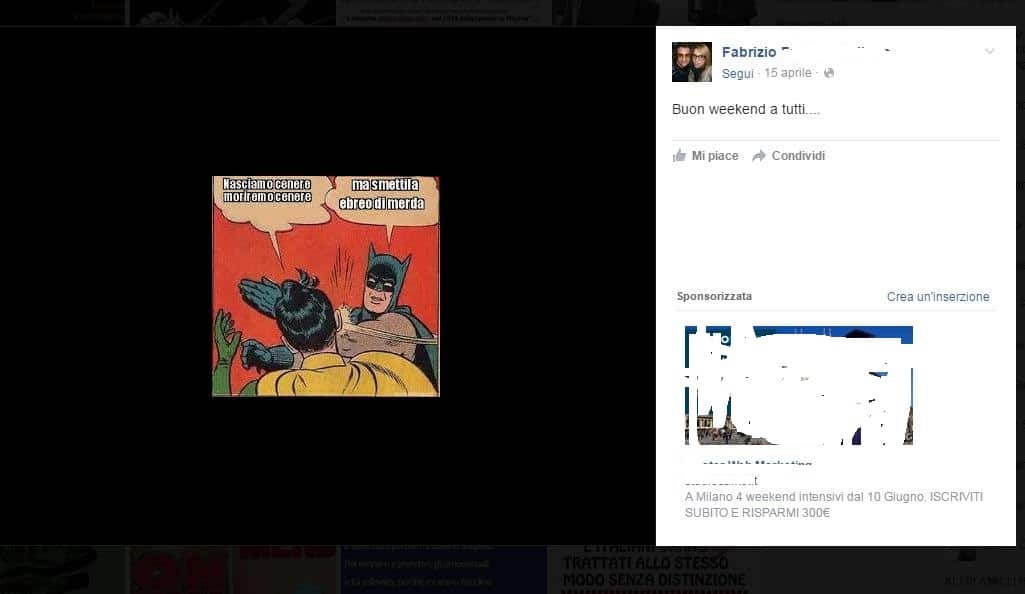Click Crea un'inserzione link

pos(937,297)
